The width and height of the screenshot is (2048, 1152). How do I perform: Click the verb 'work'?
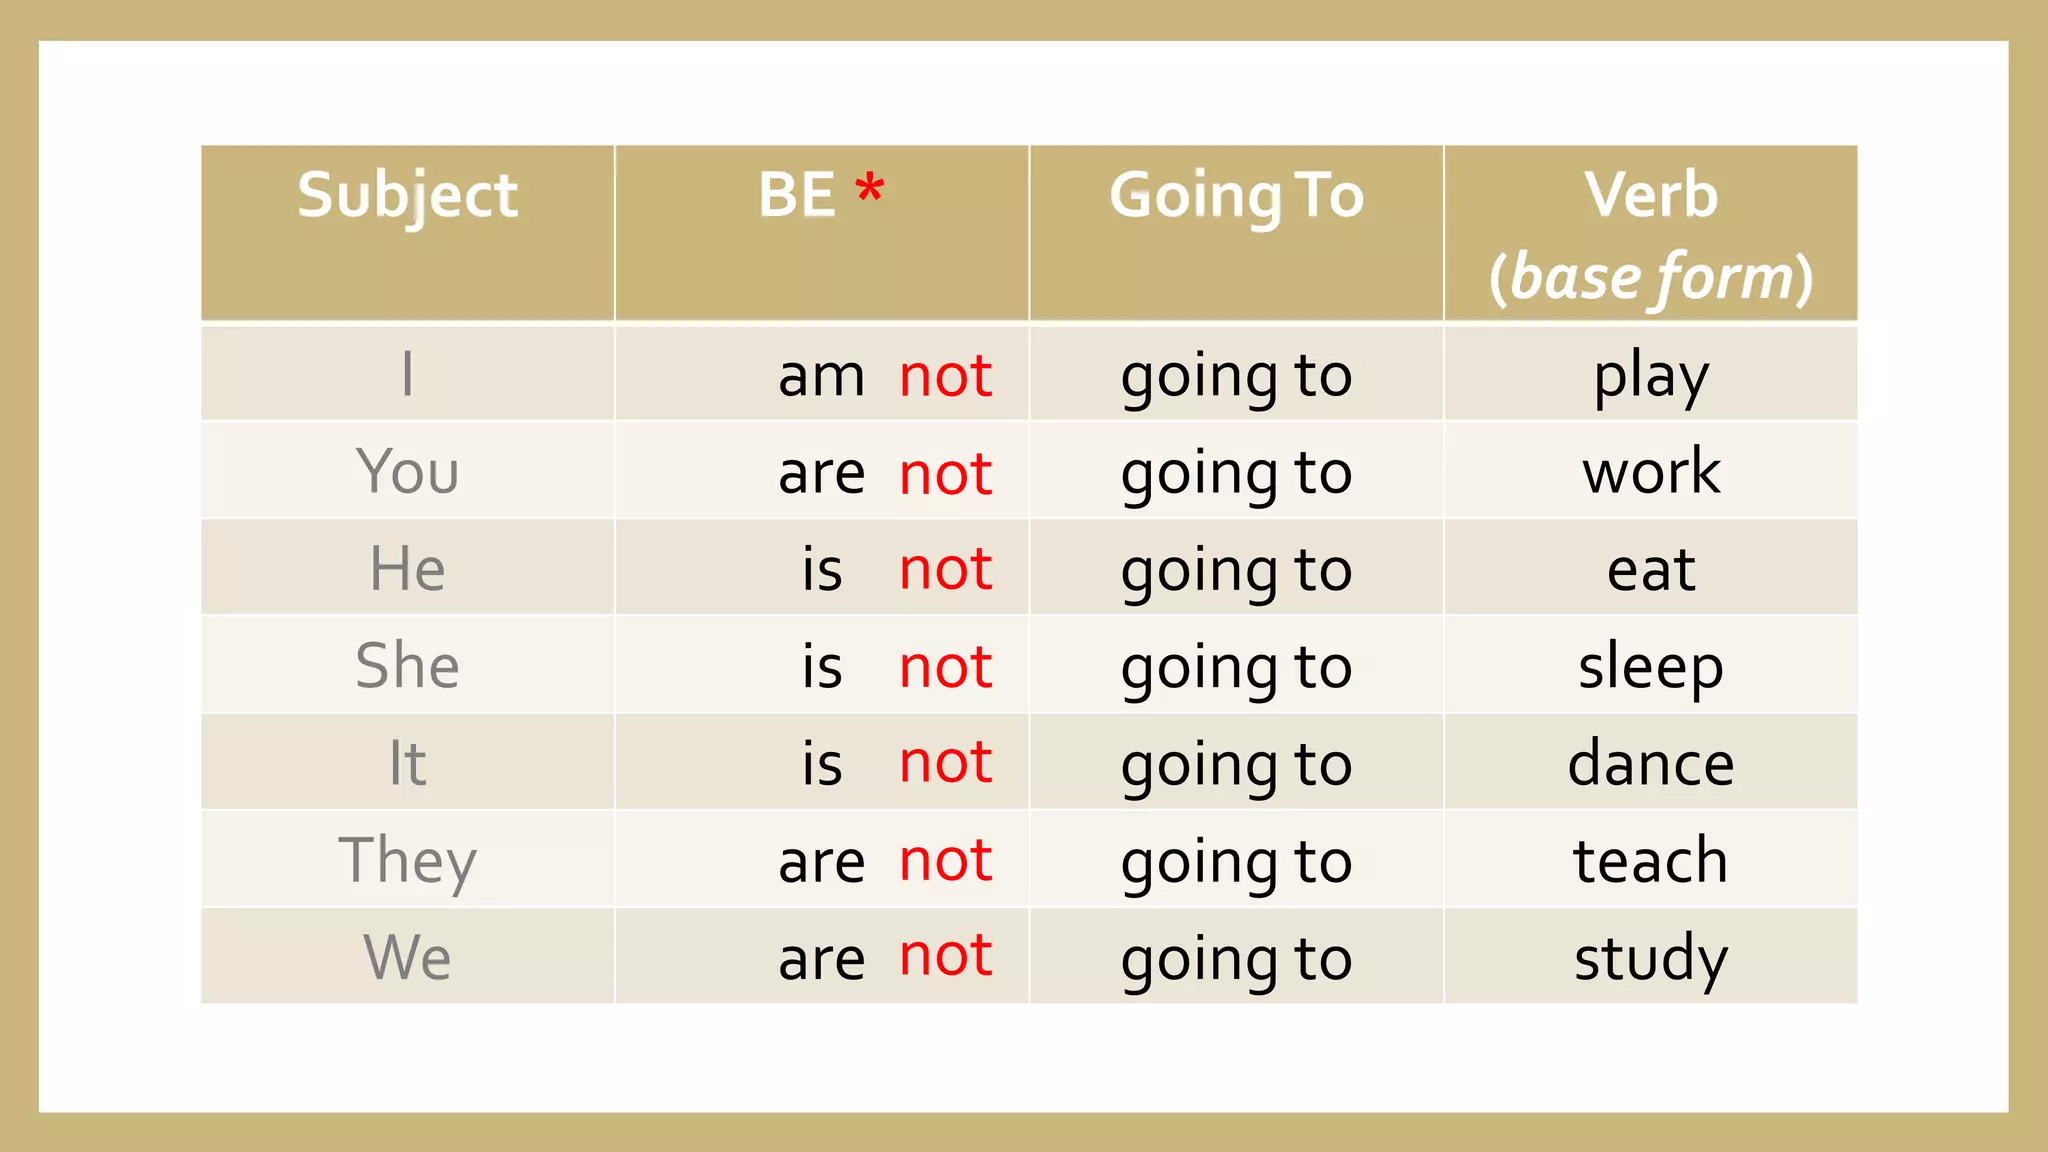click(1651, 471)
